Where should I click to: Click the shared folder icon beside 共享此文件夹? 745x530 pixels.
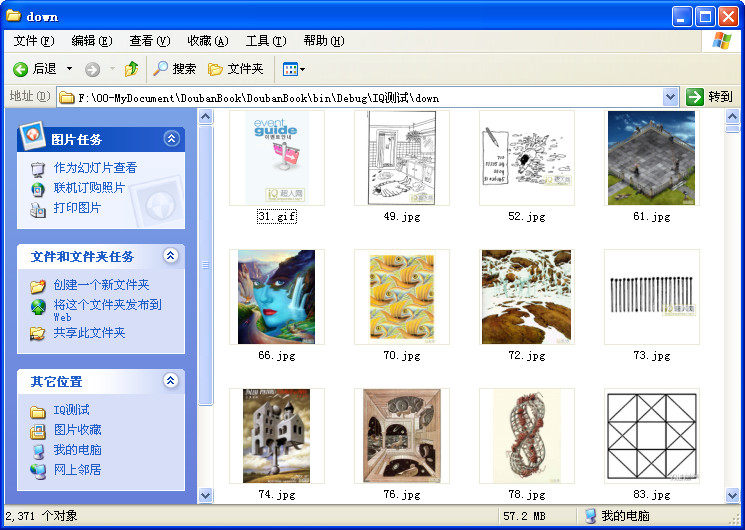[x=38, y=334]
